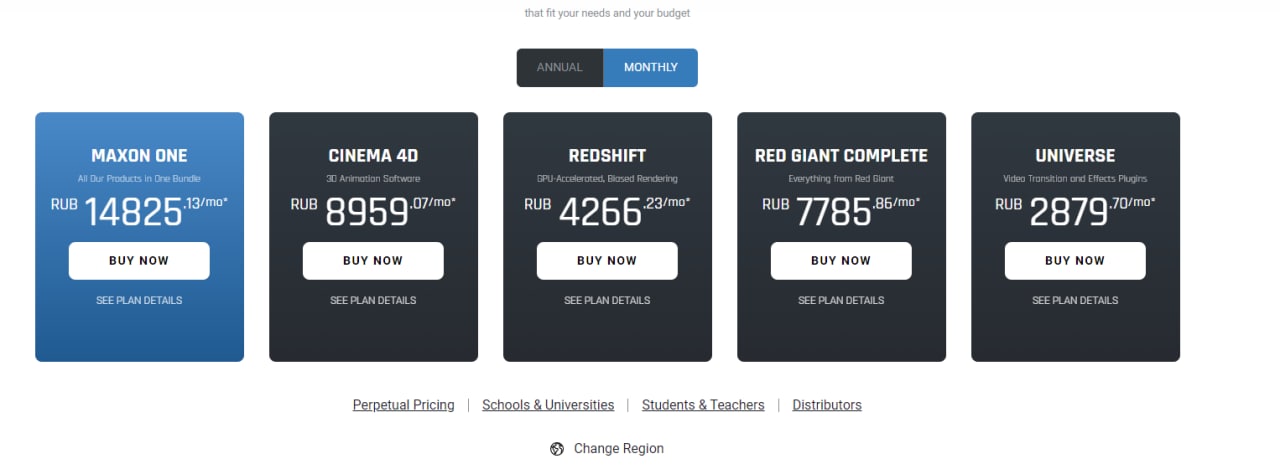Click the 4266 price on Redshift
1280x469 pixels.
tap(600, 213)
